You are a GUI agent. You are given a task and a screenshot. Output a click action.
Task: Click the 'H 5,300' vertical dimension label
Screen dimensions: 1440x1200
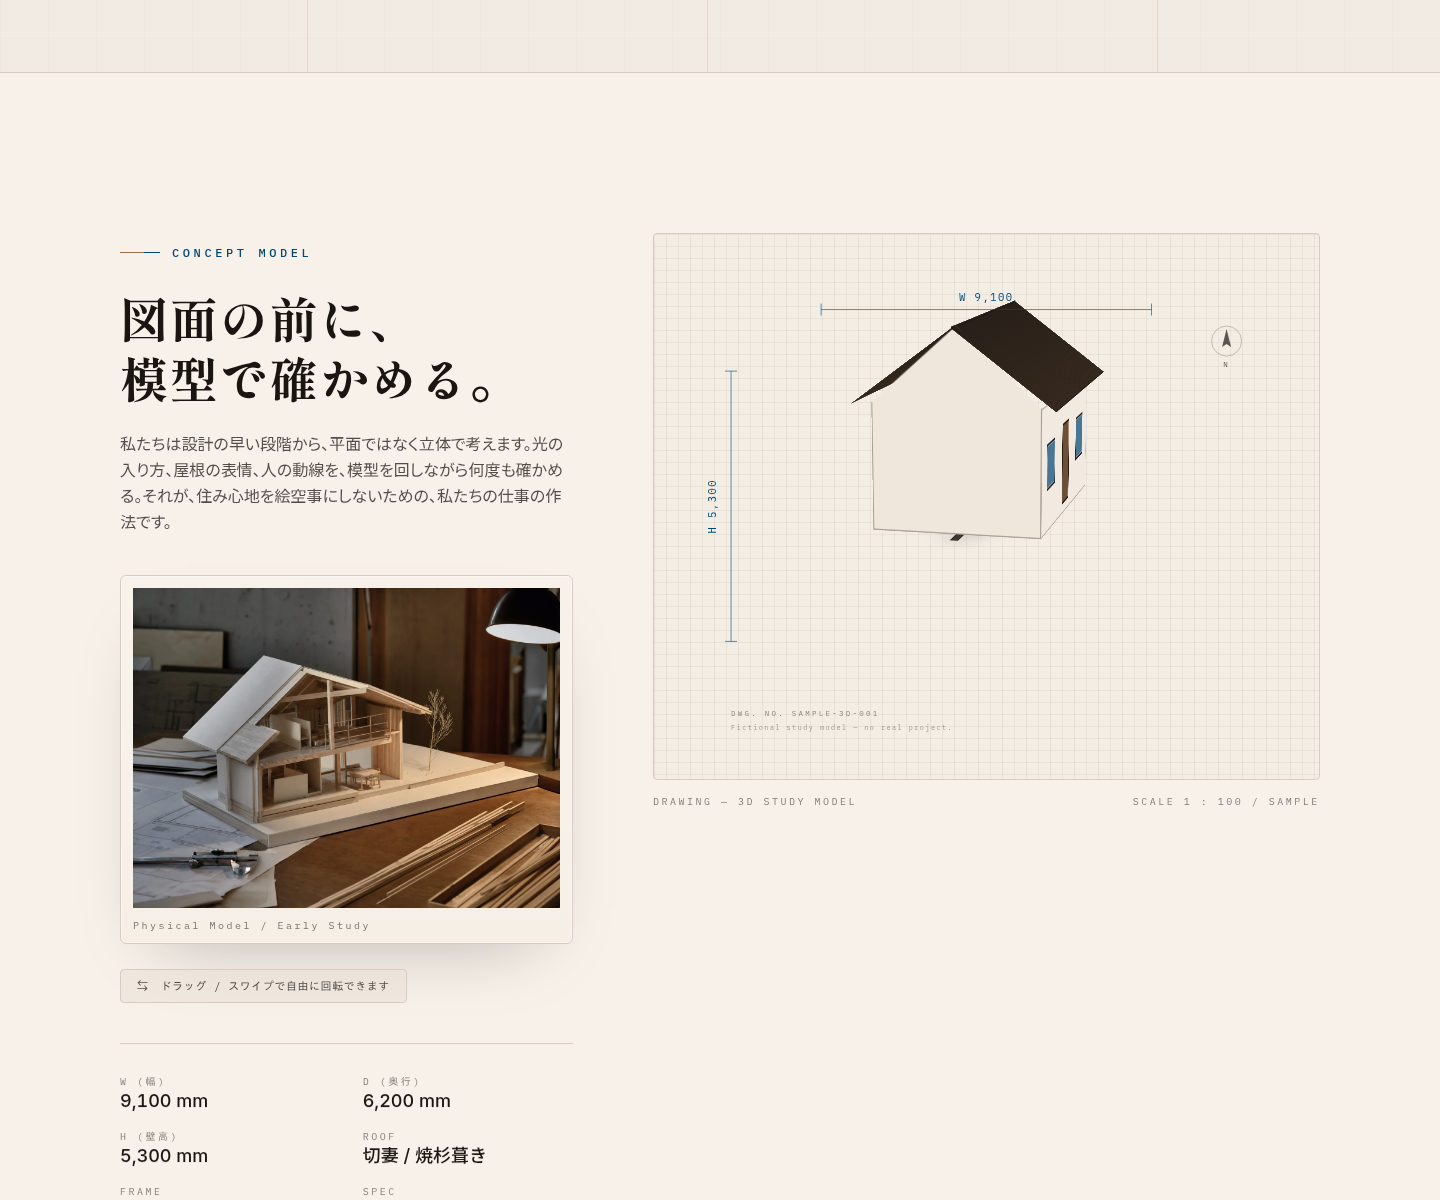coord(712,506)
